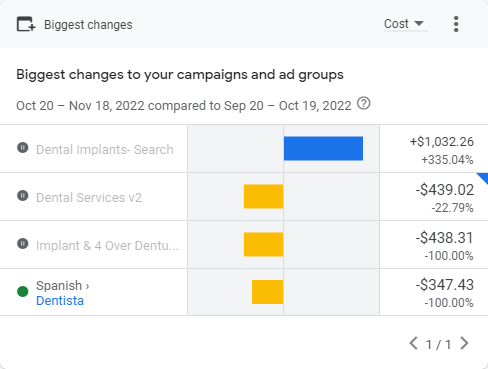Screen dimensions: 488x369
Task: Select the Dental Implants- Search campaign name
Action: coord(105,150)
